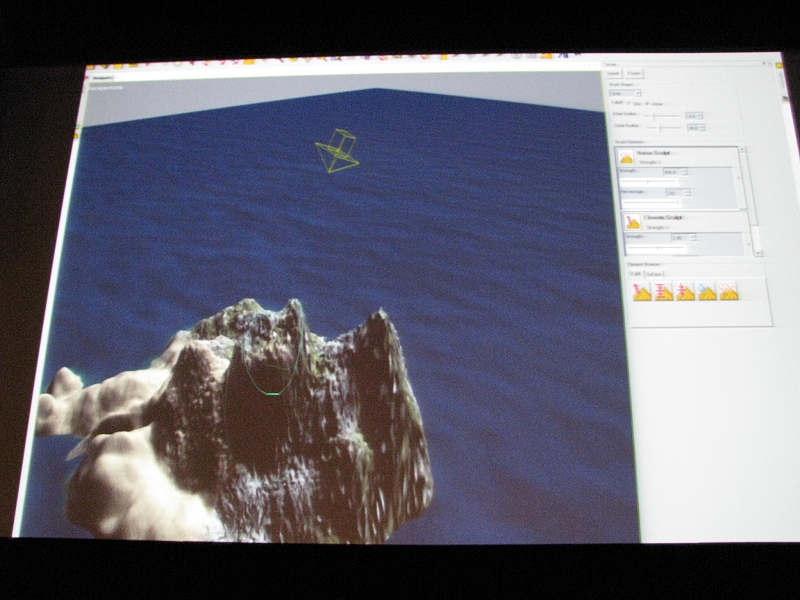Screen dimensions: 800x600
Task: Click Noise Sculpt Strength value spinner
Action: click(675, 172)
